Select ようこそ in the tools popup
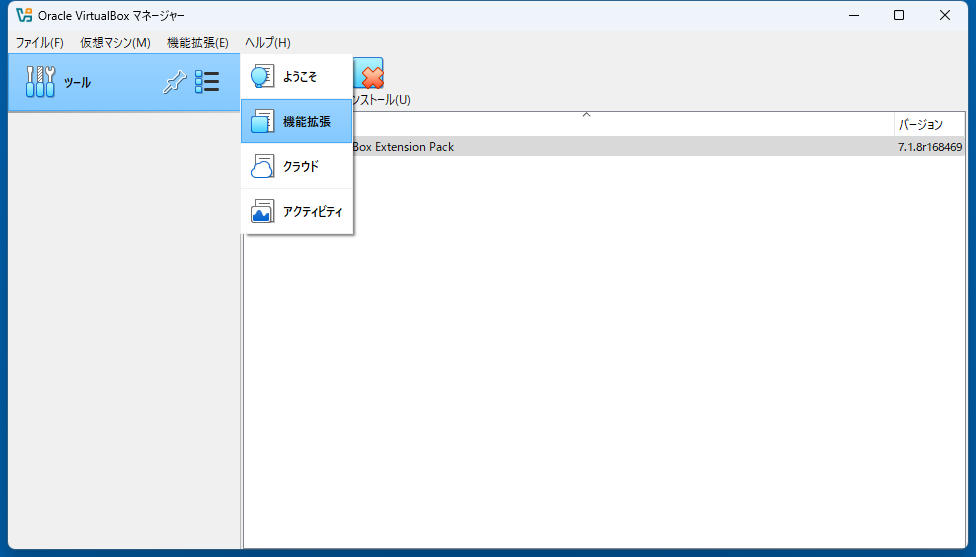This screenshot has height=557, width=976. (x=297, y=77)
